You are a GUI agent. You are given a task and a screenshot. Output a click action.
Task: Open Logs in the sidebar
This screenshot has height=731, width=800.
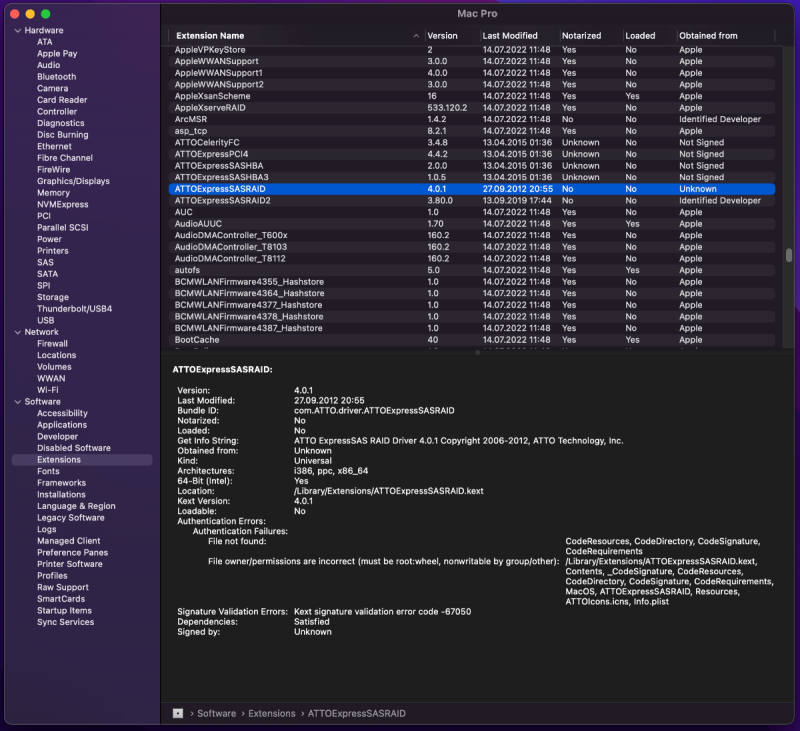click(46, 529)
